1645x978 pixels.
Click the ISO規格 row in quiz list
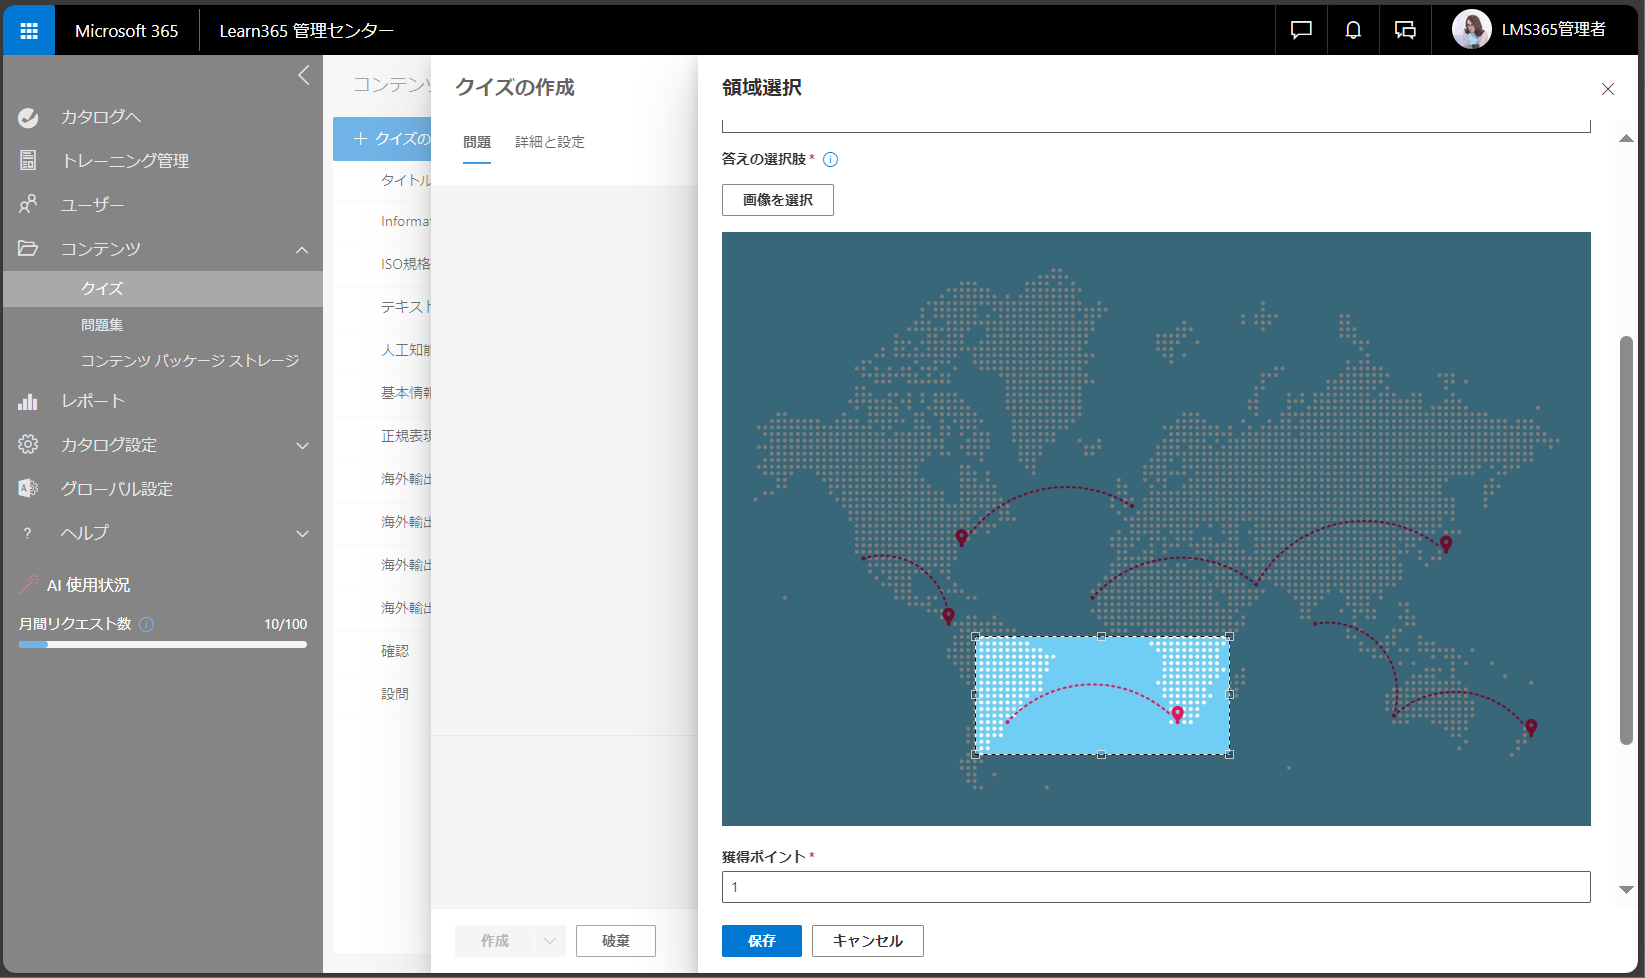point(382,264)
